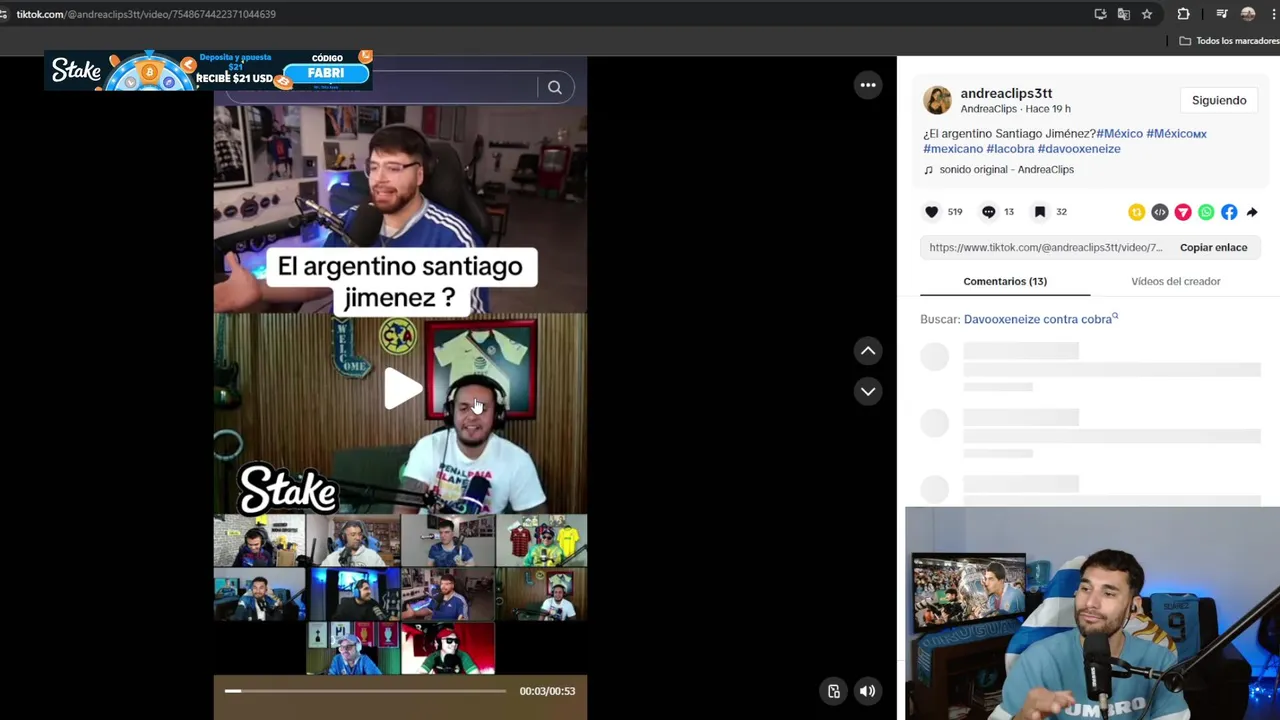This screenshot has height=720, width=1280.
Task: Click the Stake FABRI banner ad
Action: point(209,71)
